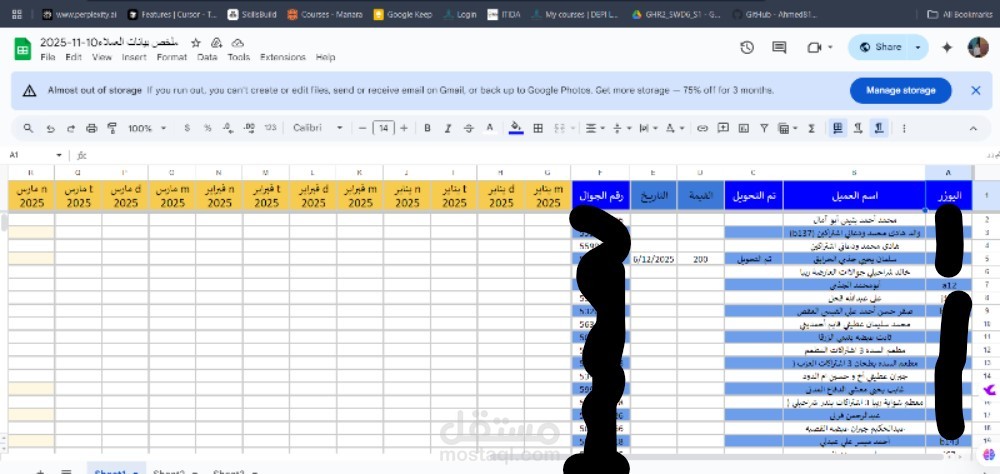Open the comments panel
The image size is (1000, 474).
(x=779, y=47)
